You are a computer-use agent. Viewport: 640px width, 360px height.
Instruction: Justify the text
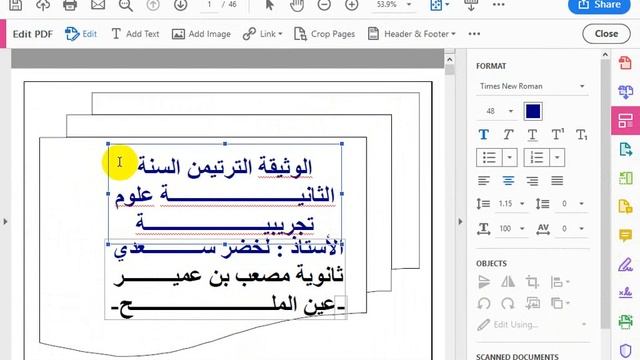(557, 180)
